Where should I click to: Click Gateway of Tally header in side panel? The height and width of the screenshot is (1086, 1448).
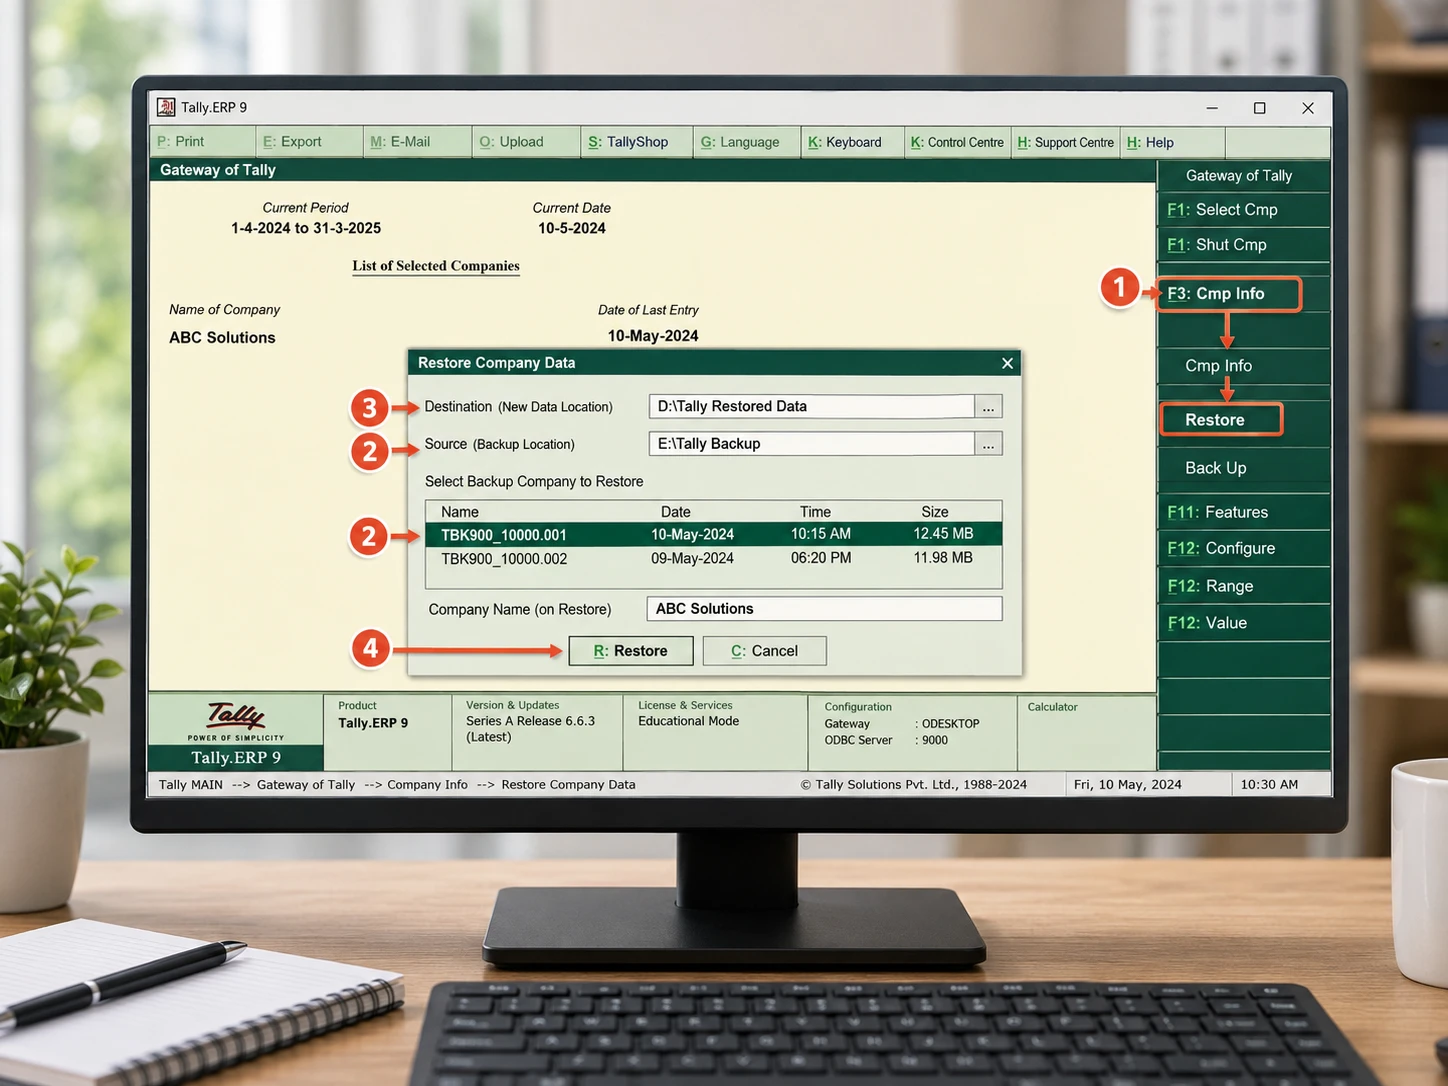click(1239, 176)
